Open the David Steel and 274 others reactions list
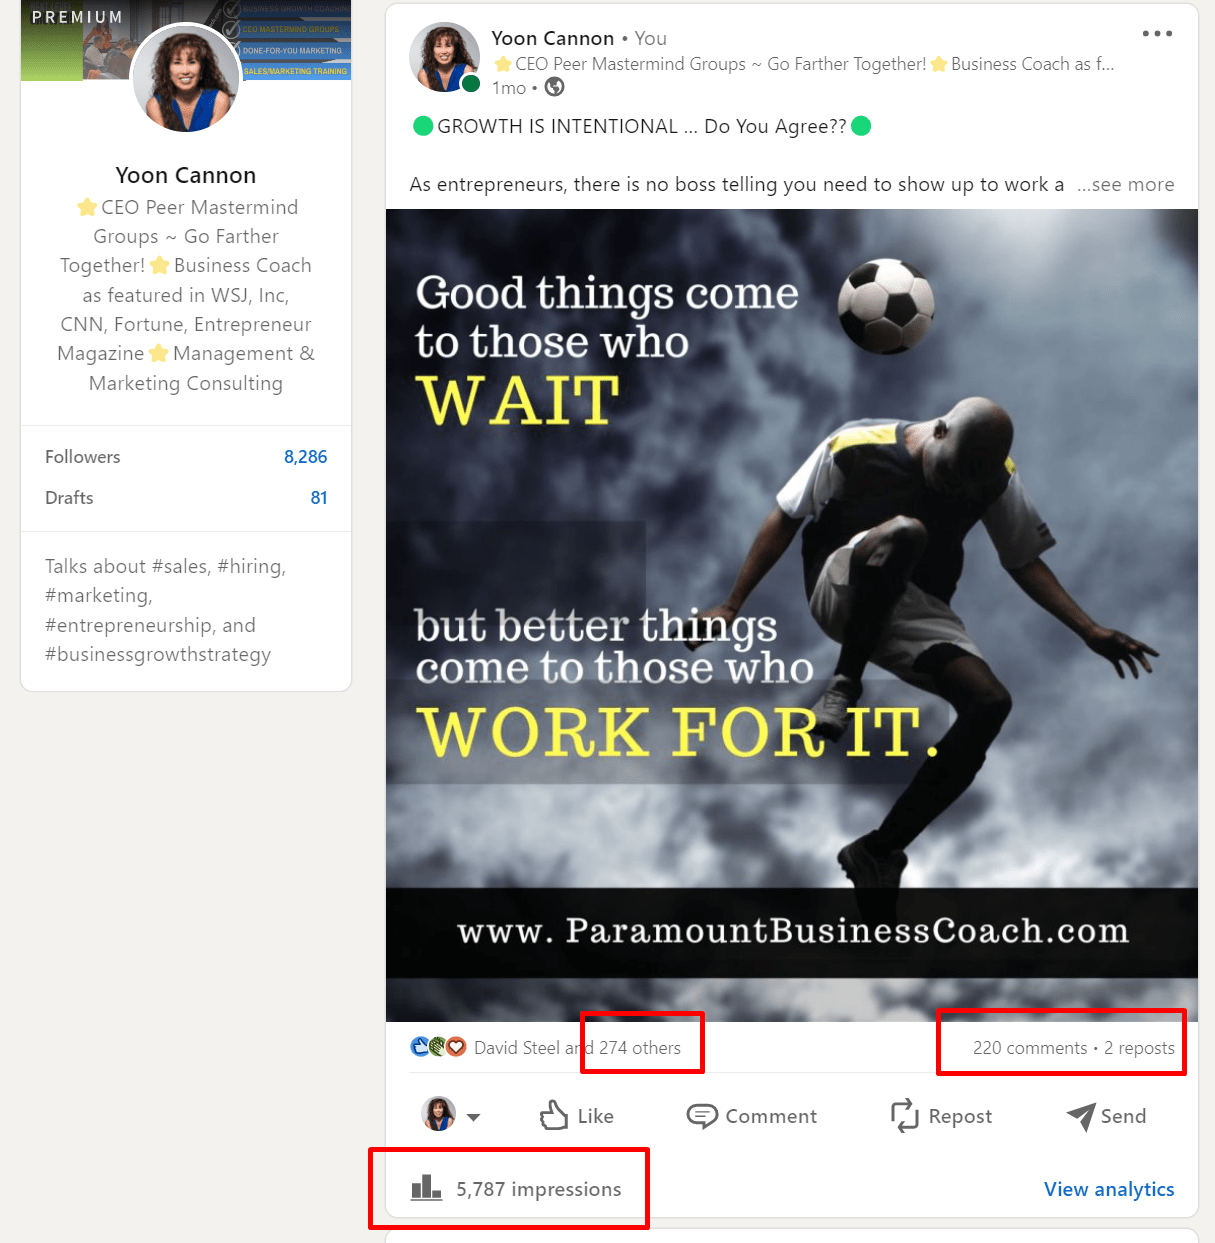This screenshot has height=1243, width=1215. [577, 1047]
